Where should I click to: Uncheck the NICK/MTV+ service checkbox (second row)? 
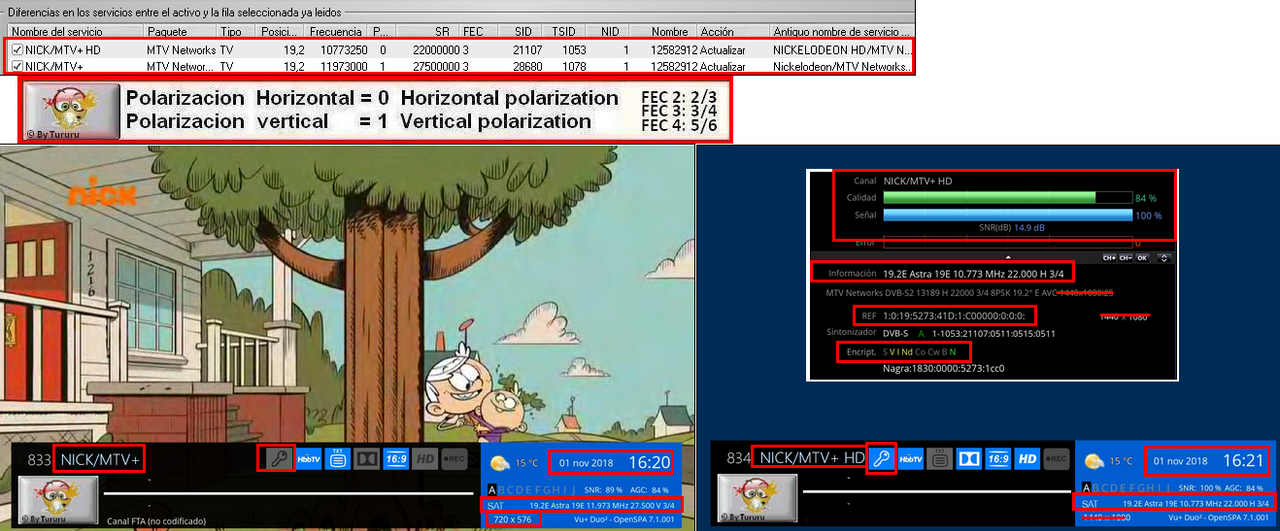point(16,67)
